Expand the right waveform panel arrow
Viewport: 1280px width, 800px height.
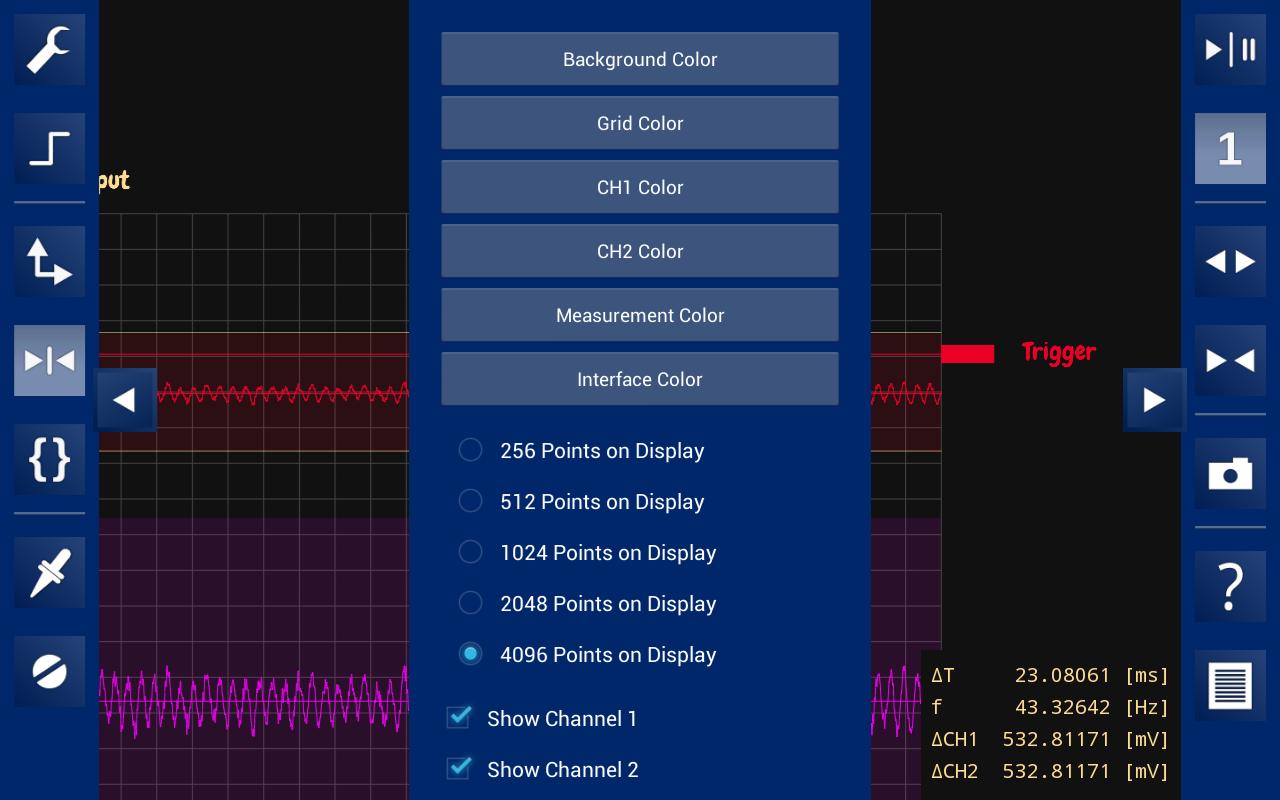(x=1154, y=399)
